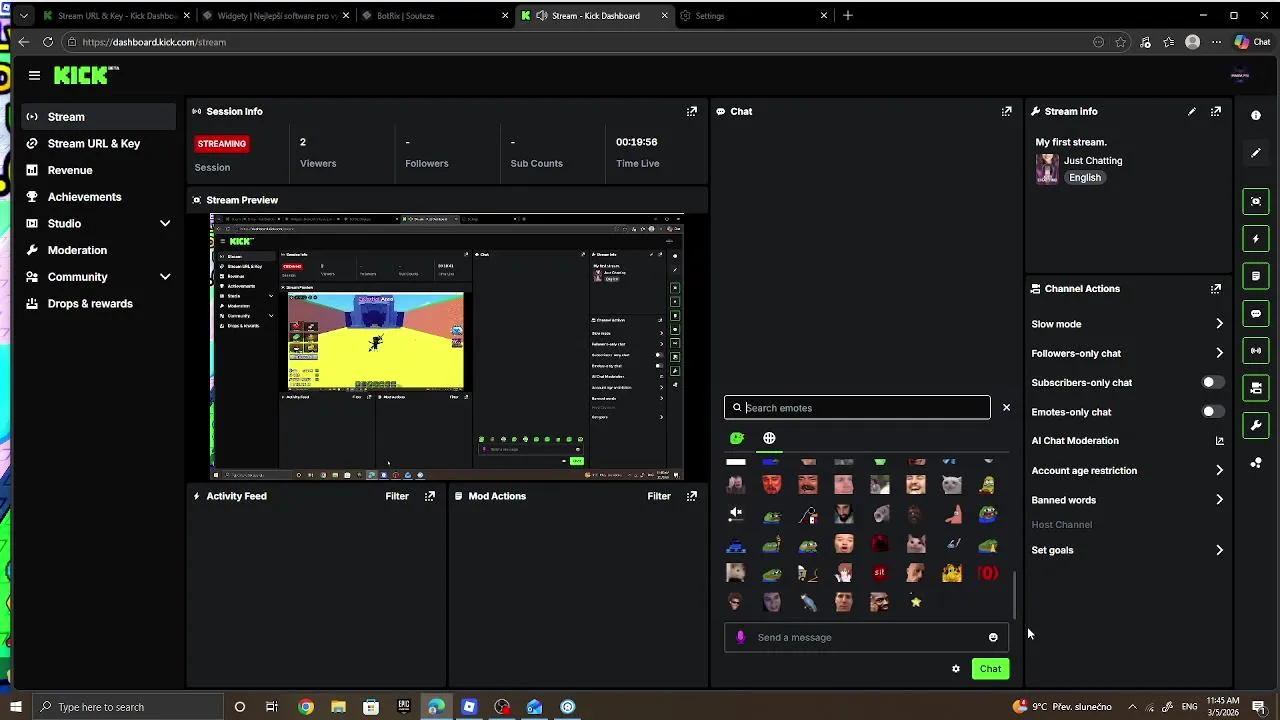Pick the red (0) emote
The image size is (1280, 720).
pos(987,572)
